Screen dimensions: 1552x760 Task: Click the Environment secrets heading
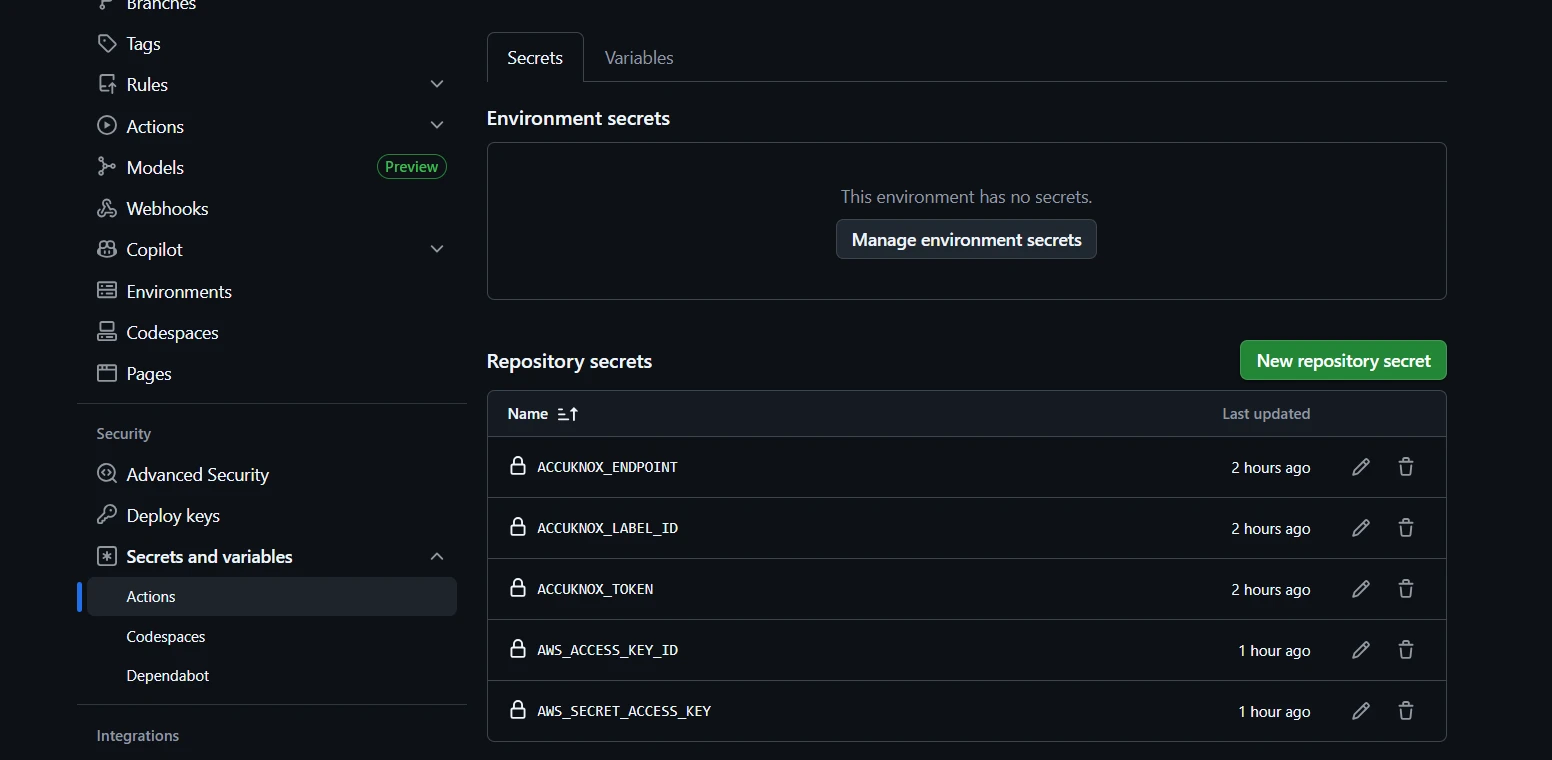578,118
